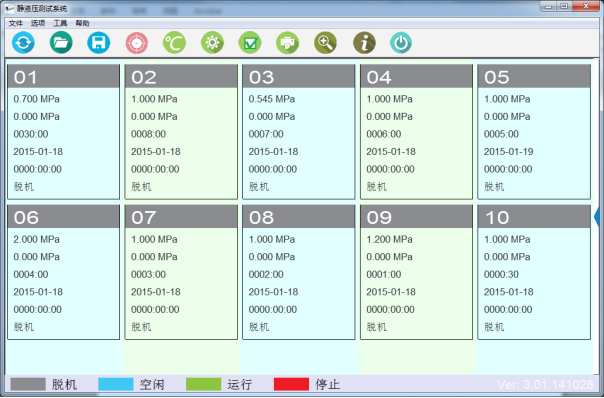Show info with the 'i' icon

(x=364, y=42)
